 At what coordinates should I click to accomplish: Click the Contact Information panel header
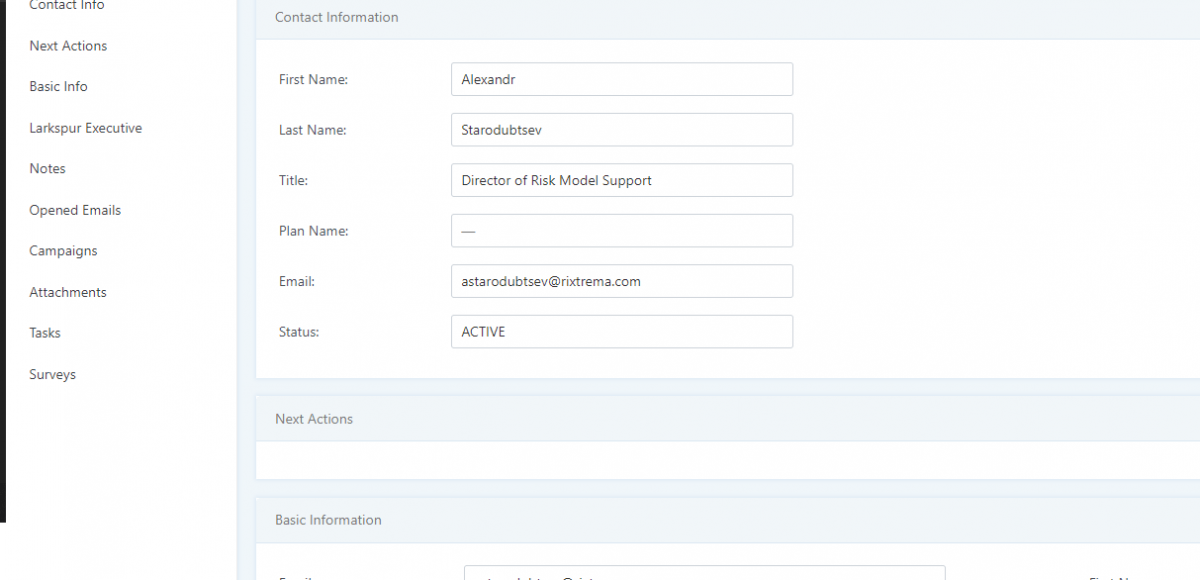[336, 17]
